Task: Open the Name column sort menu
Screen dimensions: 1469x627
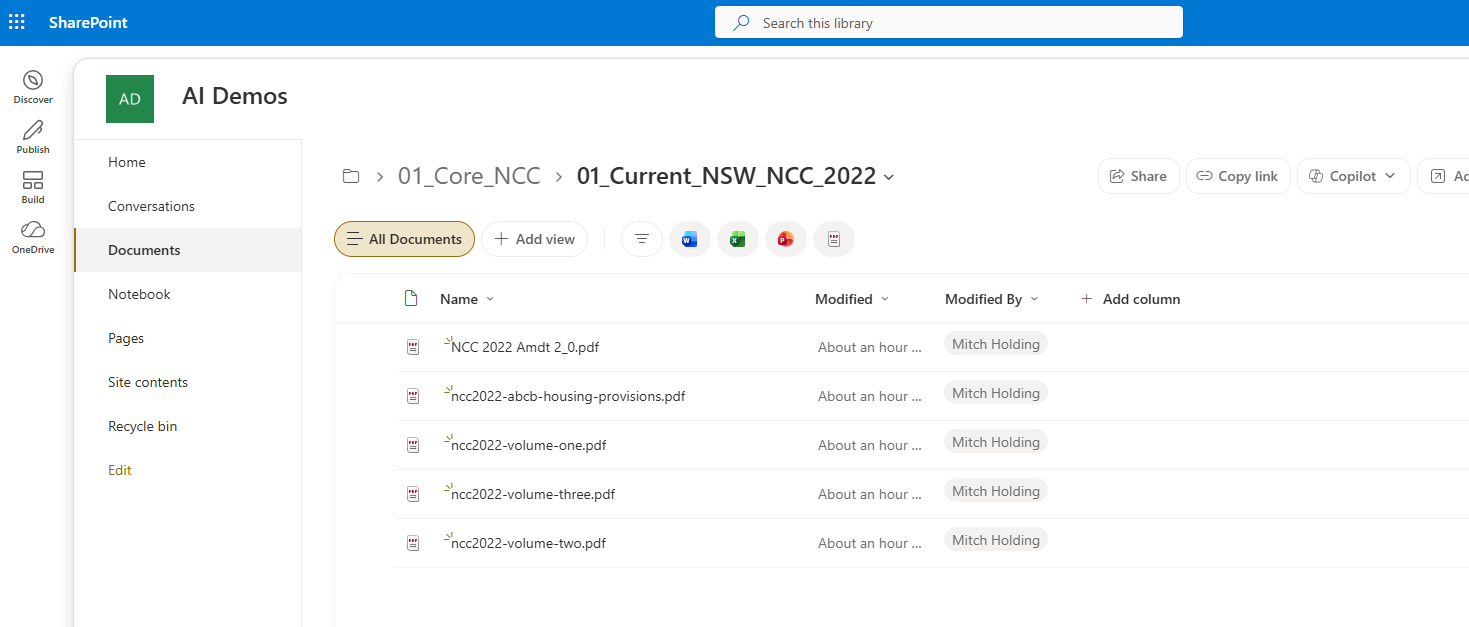Action: (466, 299)
